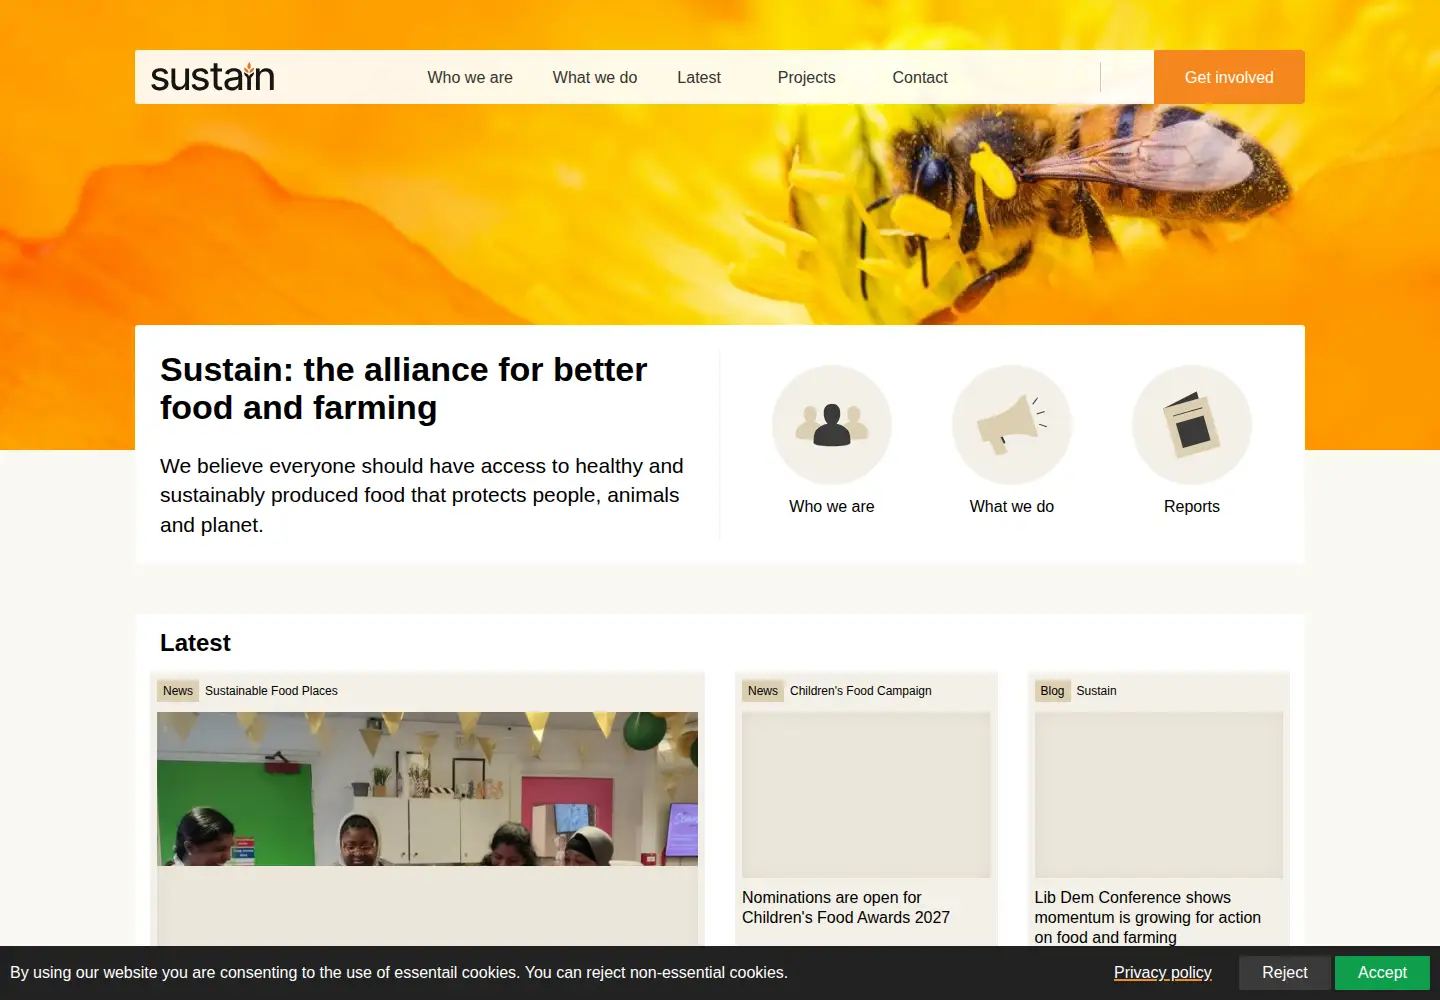Viewport: 1440px width, 1000px height.
Task: Open the What we do navigation menu item
Action: [595, 77]
